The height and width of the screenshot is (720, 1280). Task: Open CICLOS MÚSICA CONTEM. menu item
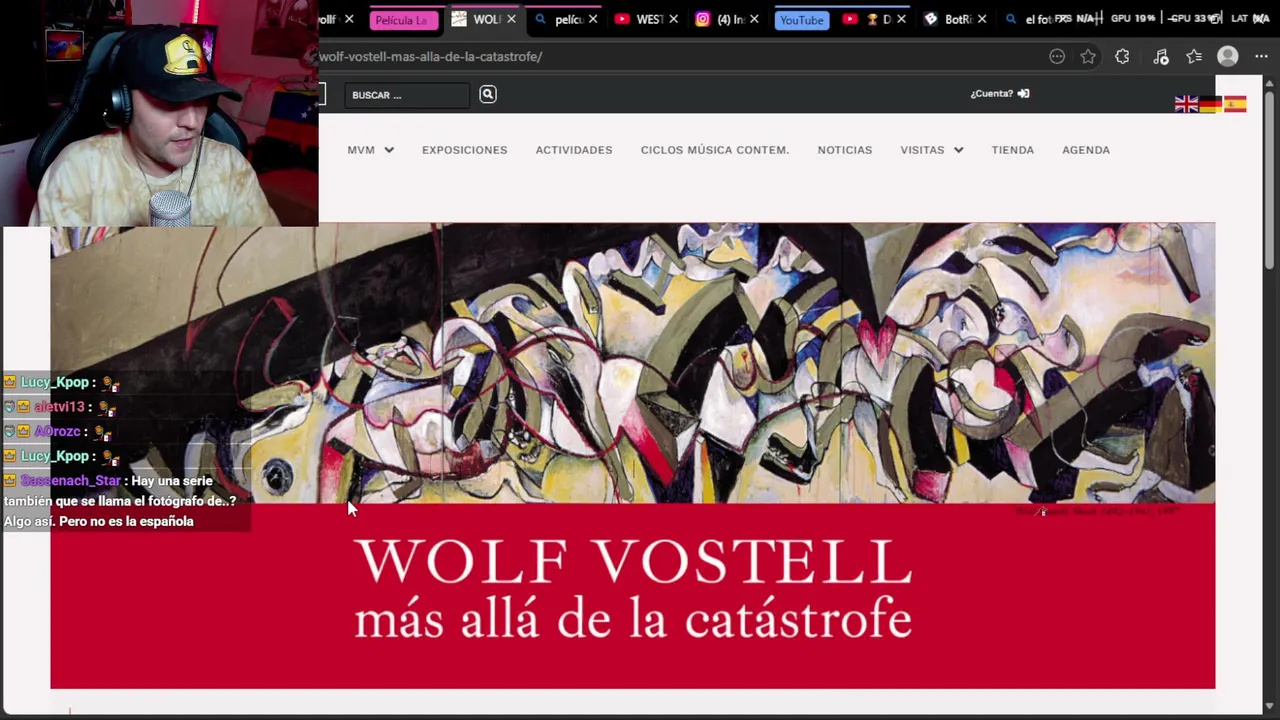[715, 150]
